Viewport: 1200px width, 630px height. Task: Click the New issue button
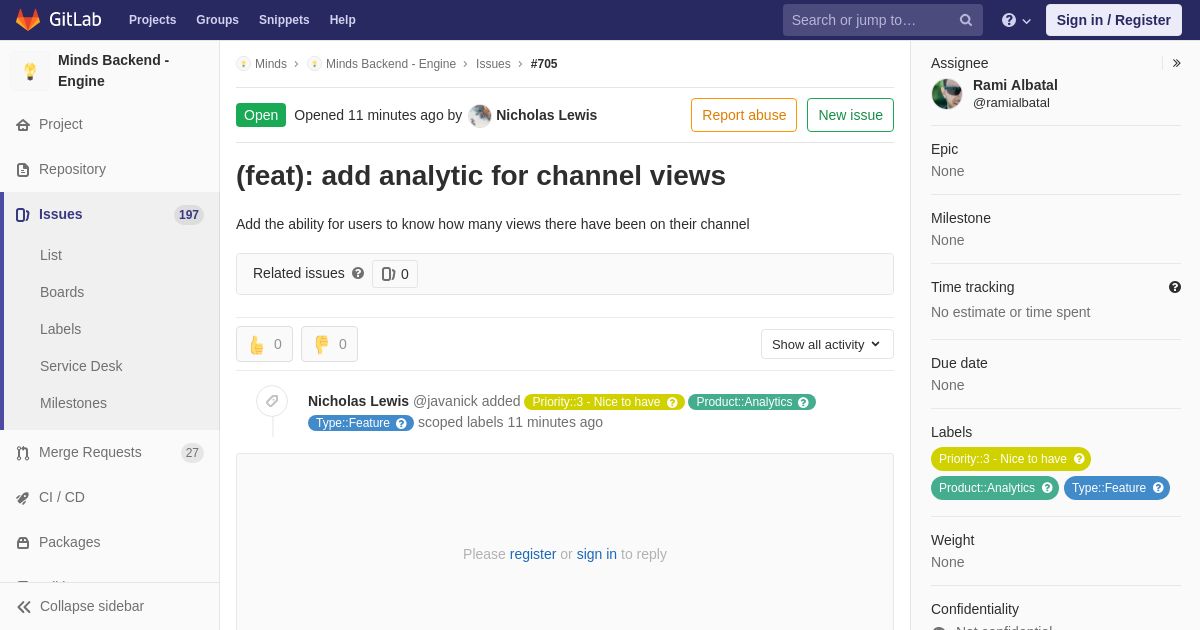pyautogui.click(x=850, y=115)
